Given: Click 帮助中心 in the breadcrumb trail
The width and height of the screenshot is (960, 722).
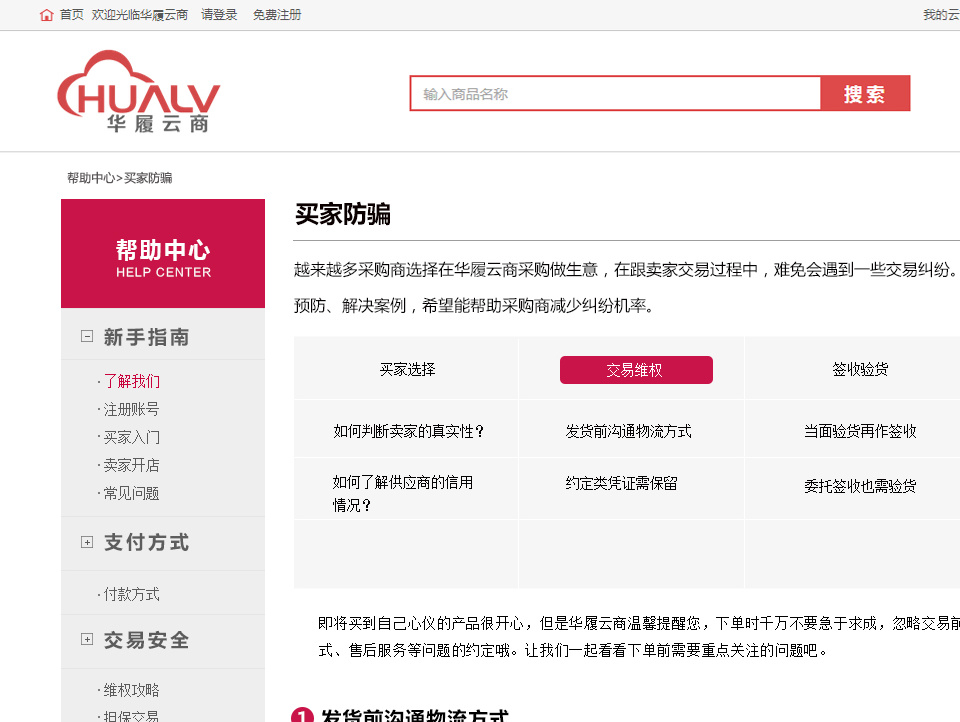Looking at the screenshot, I should coord(89,176).
